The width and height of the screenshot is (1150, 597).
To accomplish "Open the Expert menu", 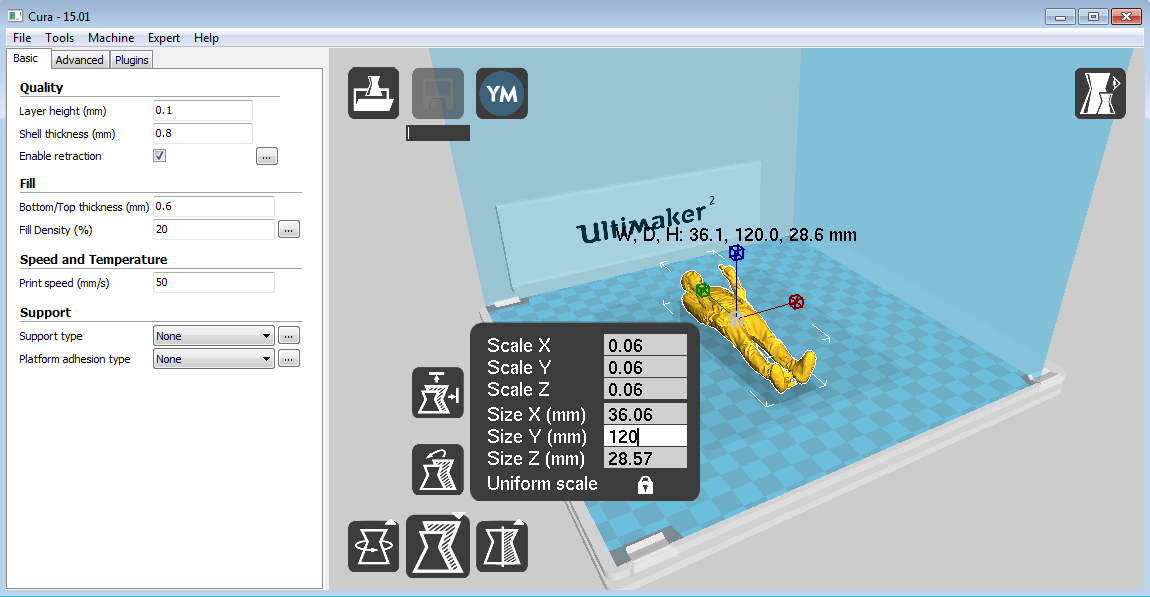I will point(164,38).
